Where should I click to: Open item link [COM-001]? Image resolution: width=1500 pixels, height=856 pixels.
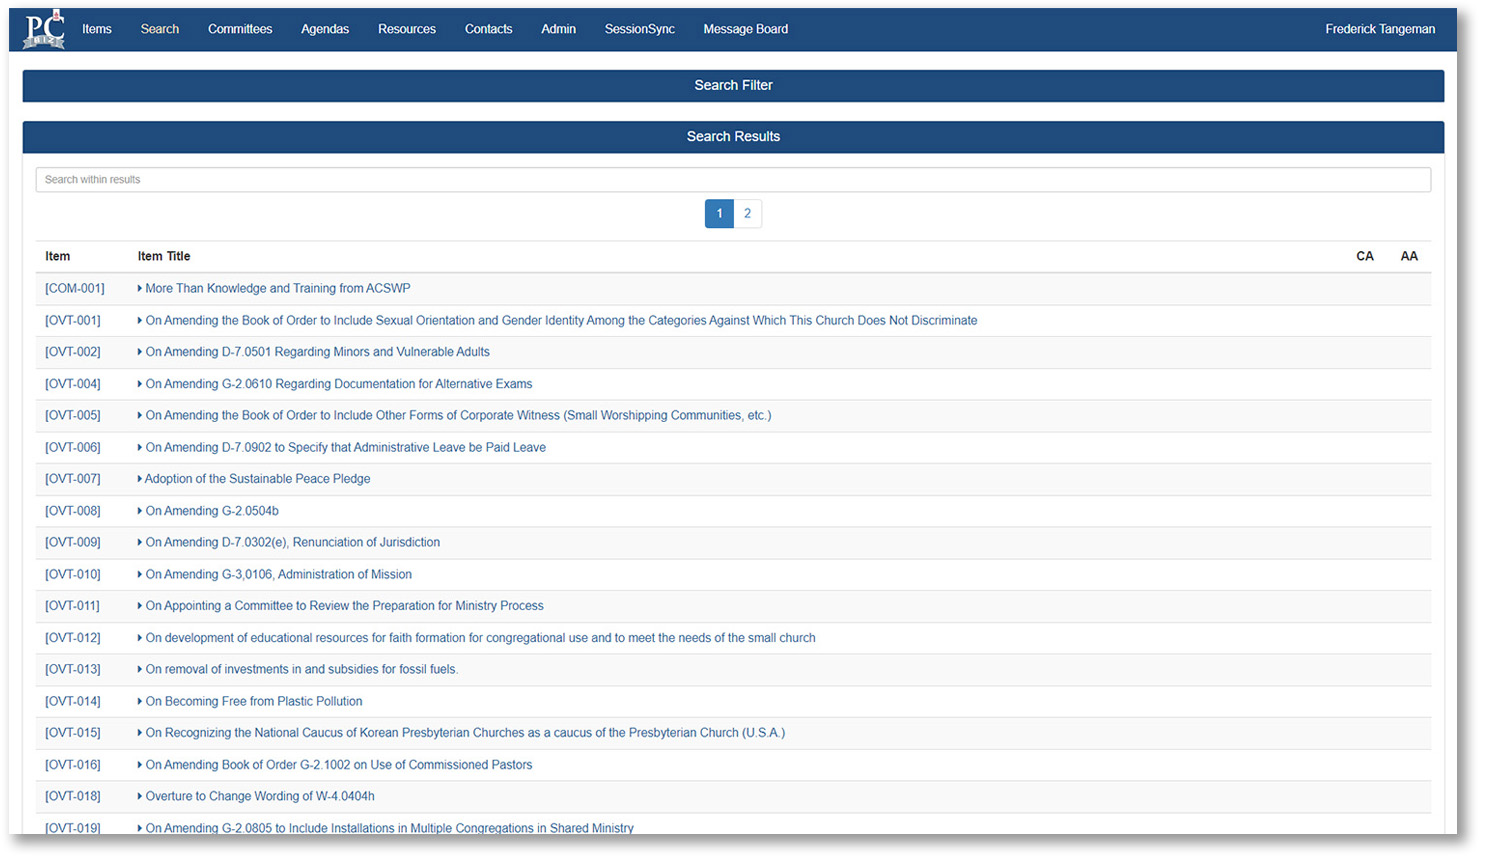pyautogui.click(x=74, y=289)
